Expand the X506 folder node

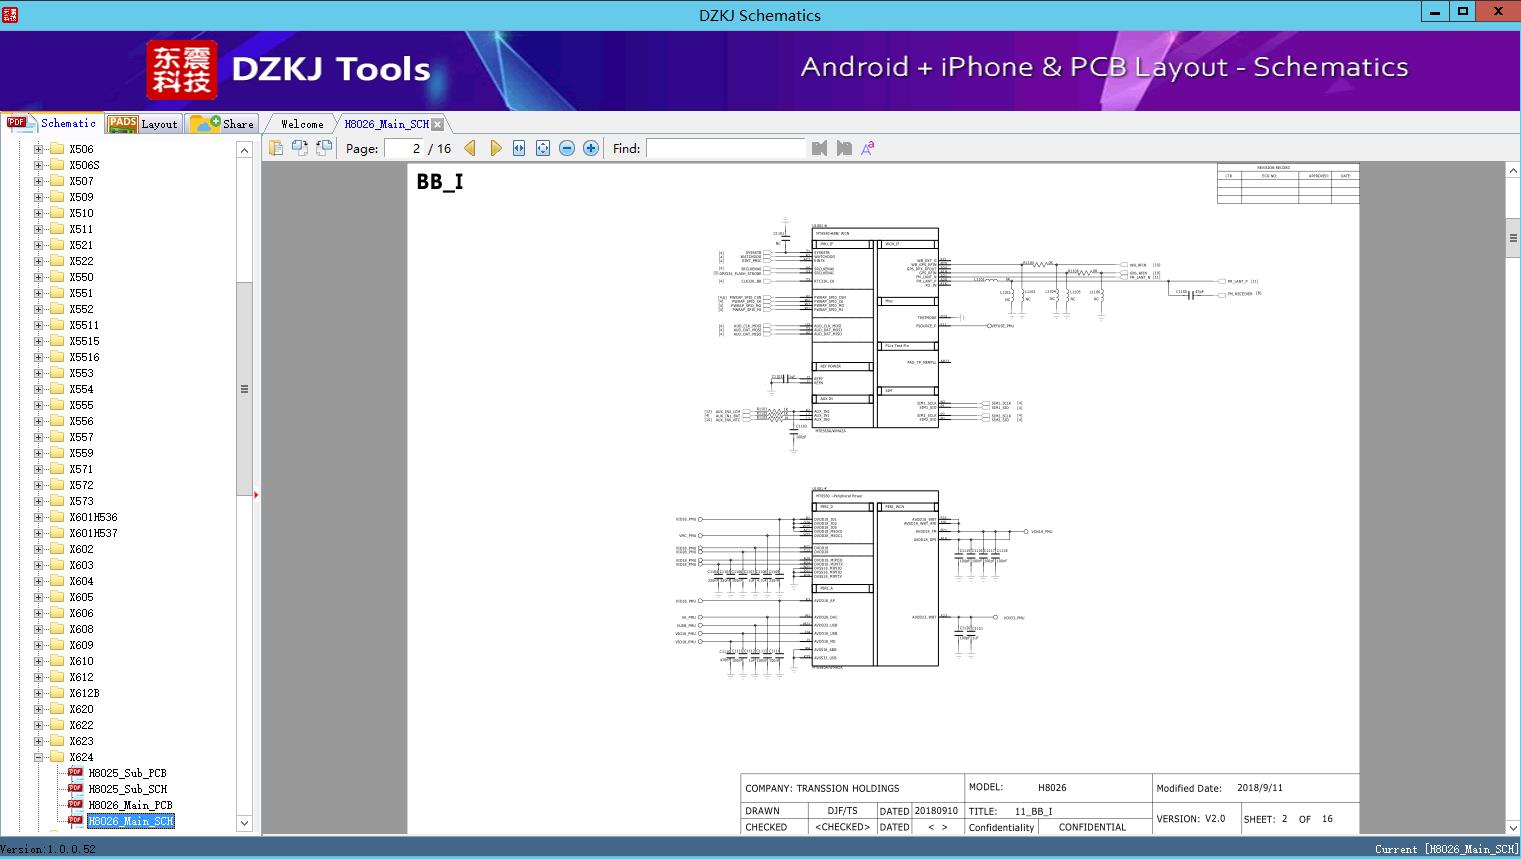tap(38, 149)
